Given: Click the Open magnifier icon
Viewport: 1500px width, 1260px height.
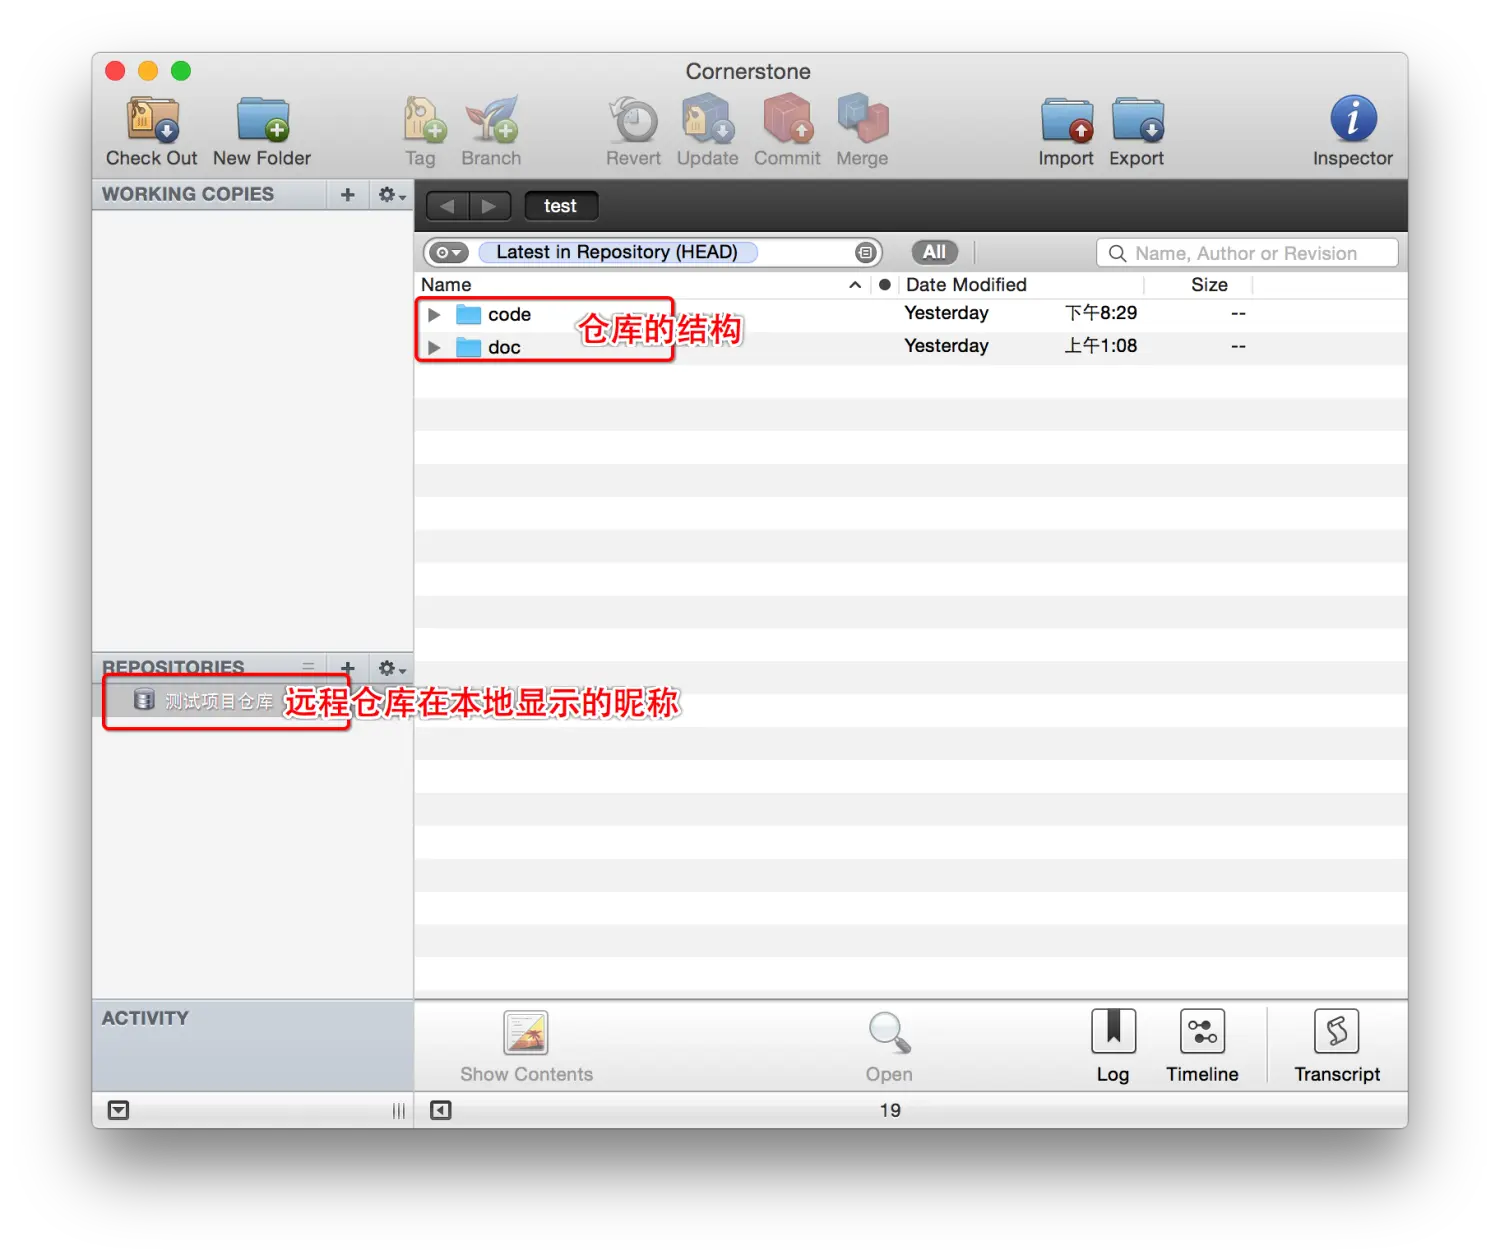Looking at the screenshot, I should pos(889,1033).
